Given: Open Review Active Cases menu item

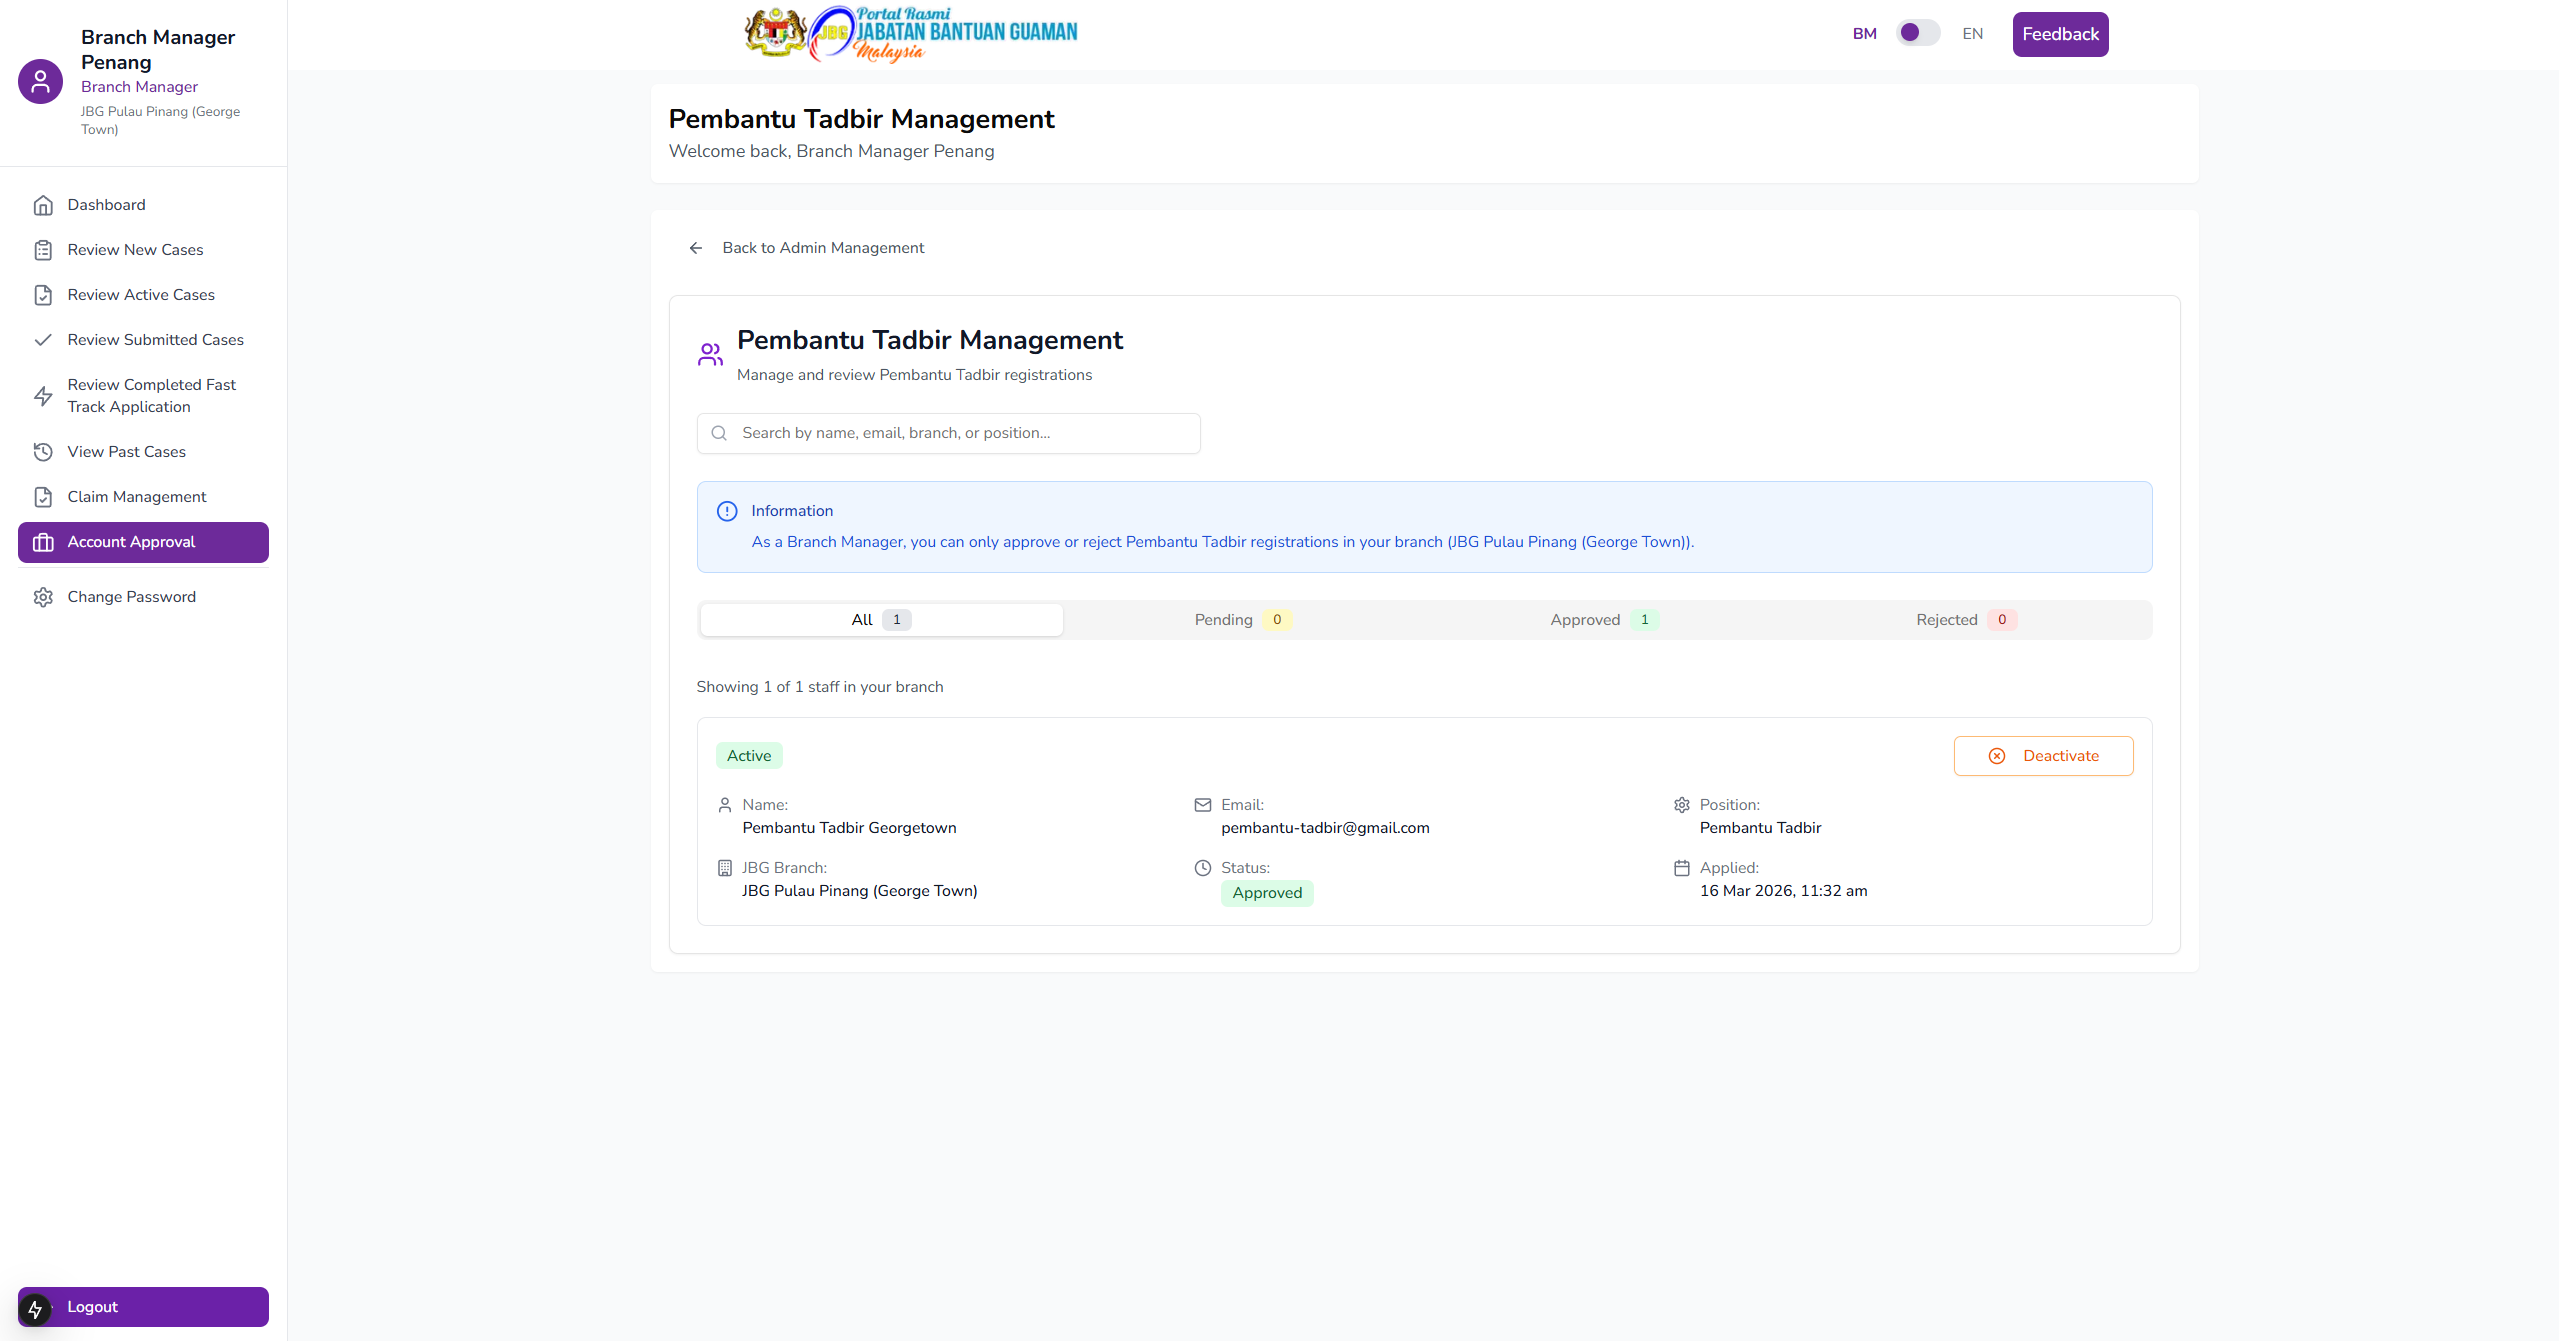Looking at the screenshot, I should (x=141, y=295).
